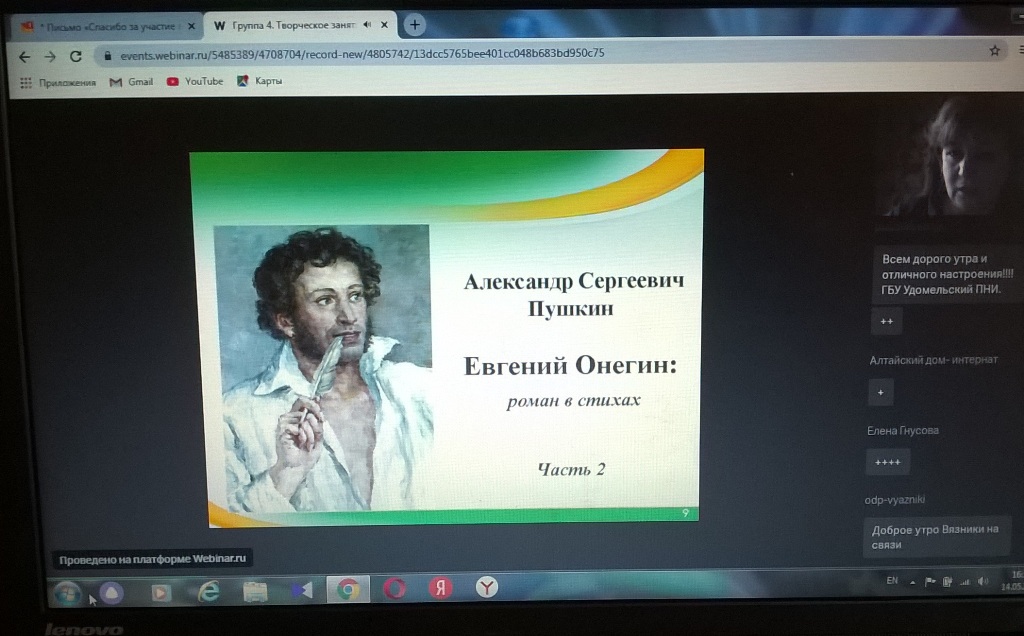Open the purple Alice assistant taskbar icon

112,593
